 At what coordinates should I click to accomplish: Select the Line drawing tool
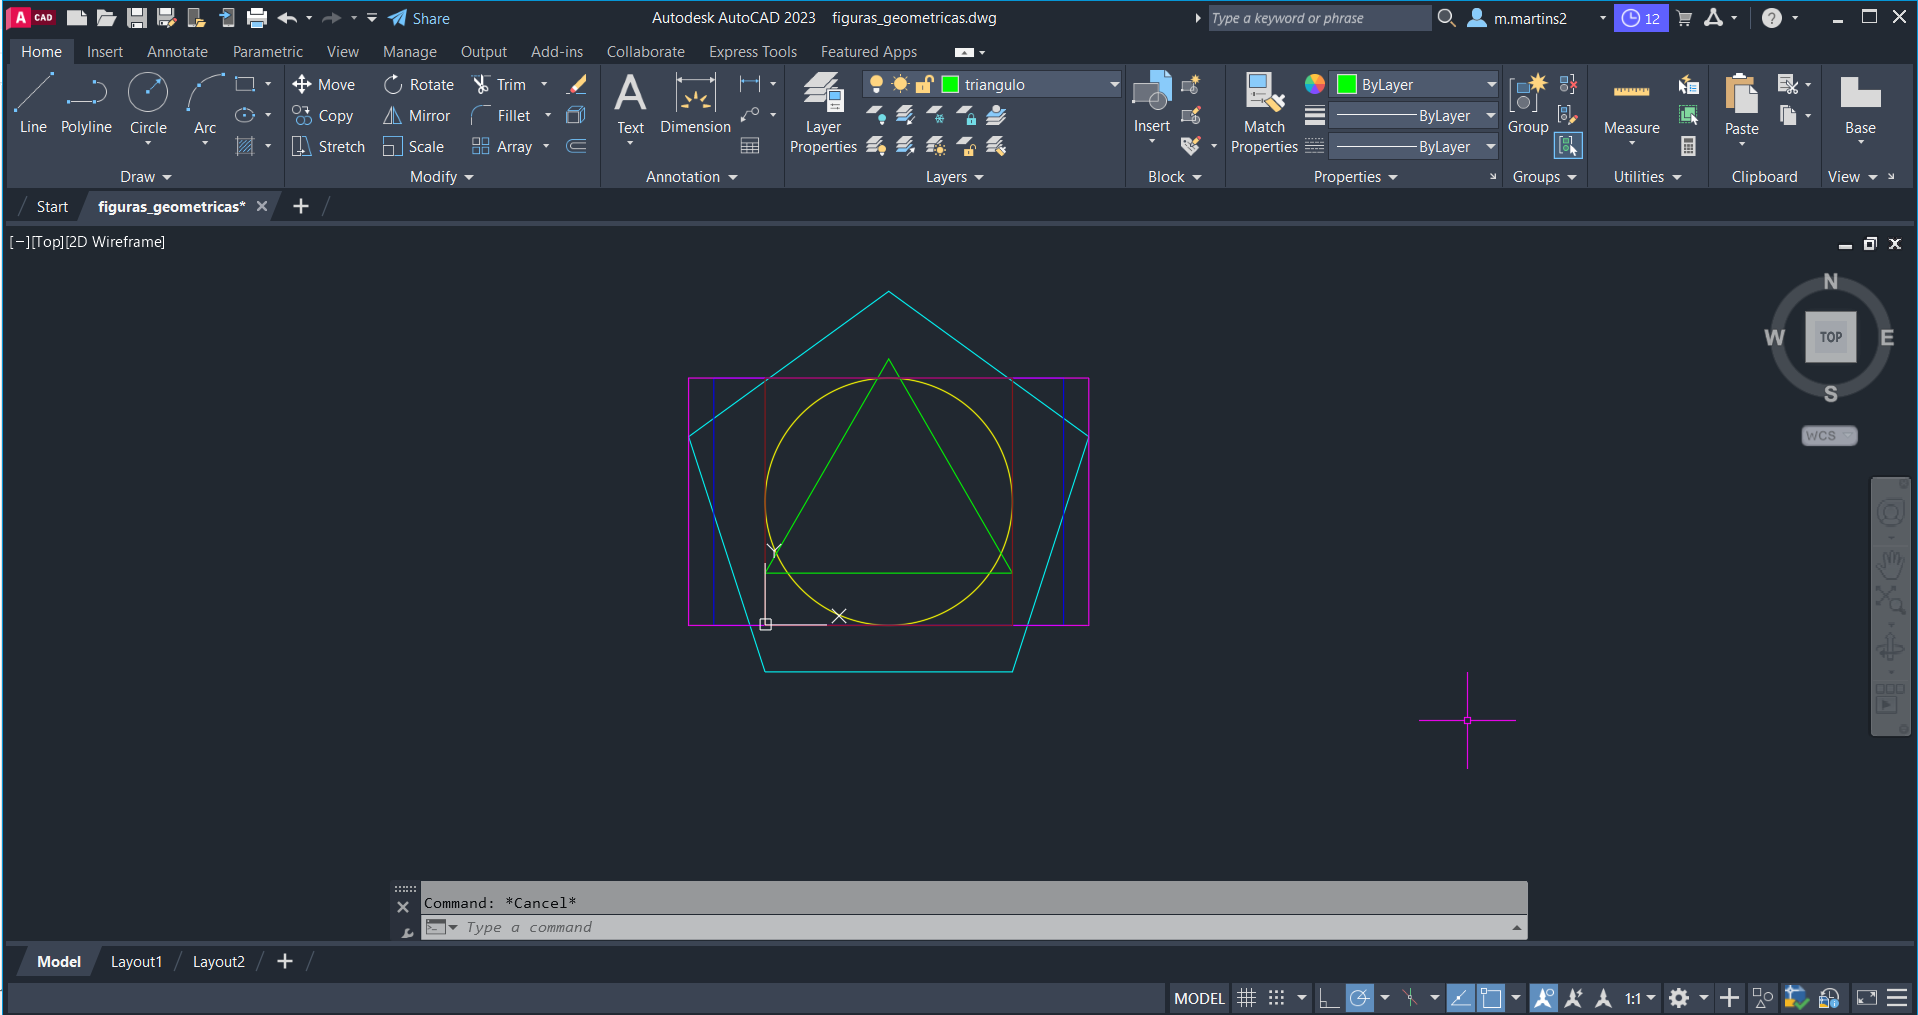33,103
